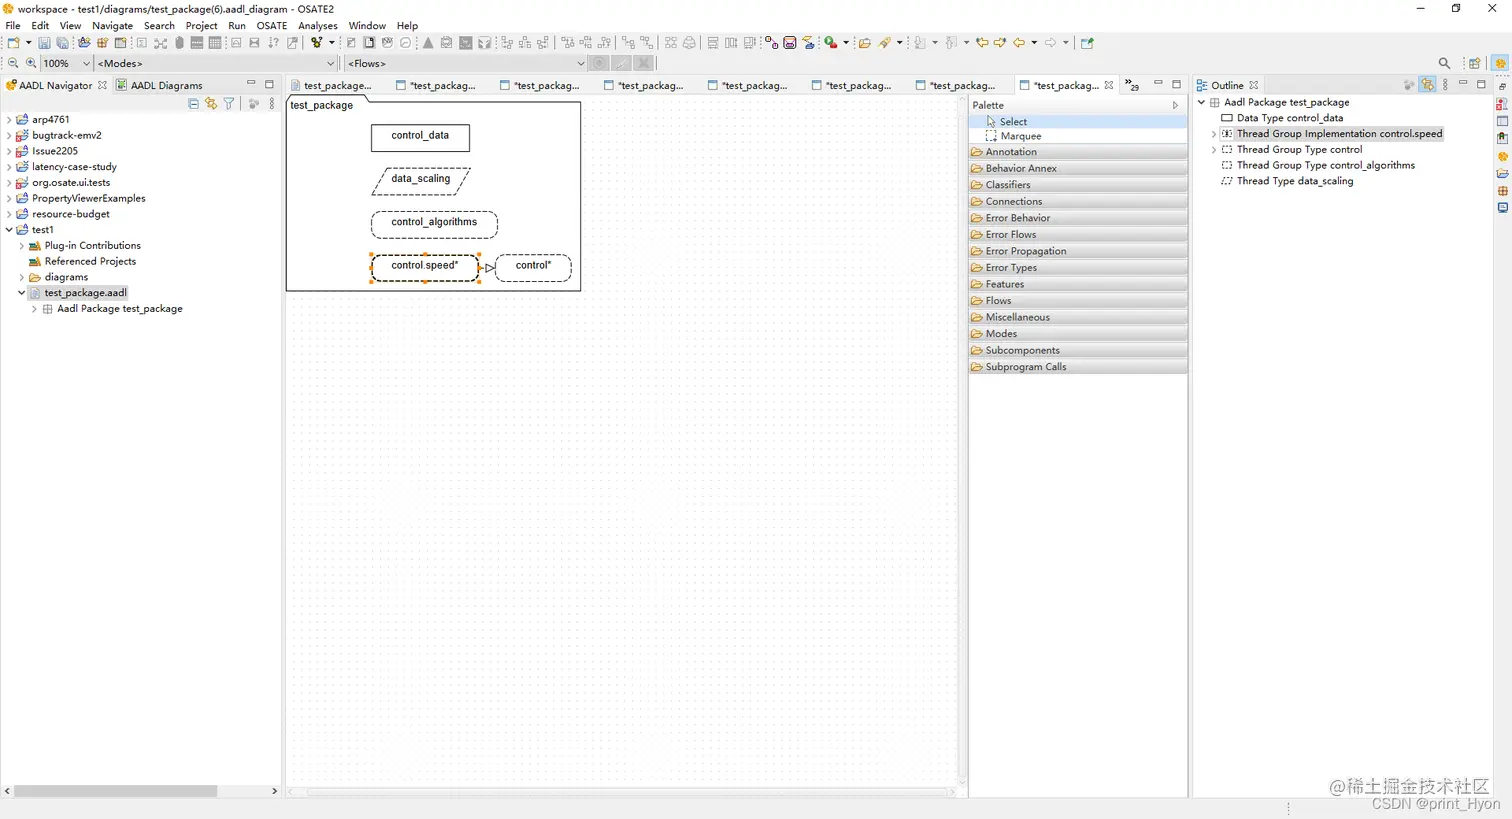Expand Thread Group Type control in Outline
This screenshot has height=819, width=1512.
(1214, 150)
